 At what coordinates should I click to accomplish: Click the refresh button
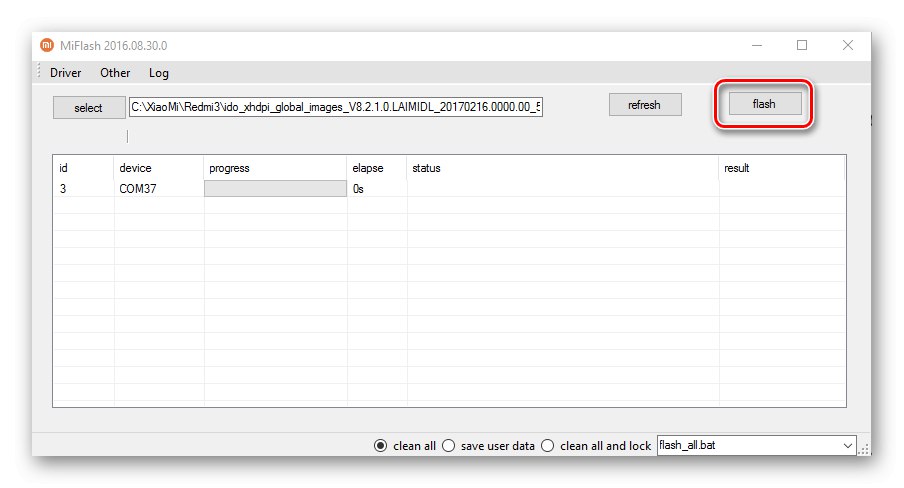(645, 104)
